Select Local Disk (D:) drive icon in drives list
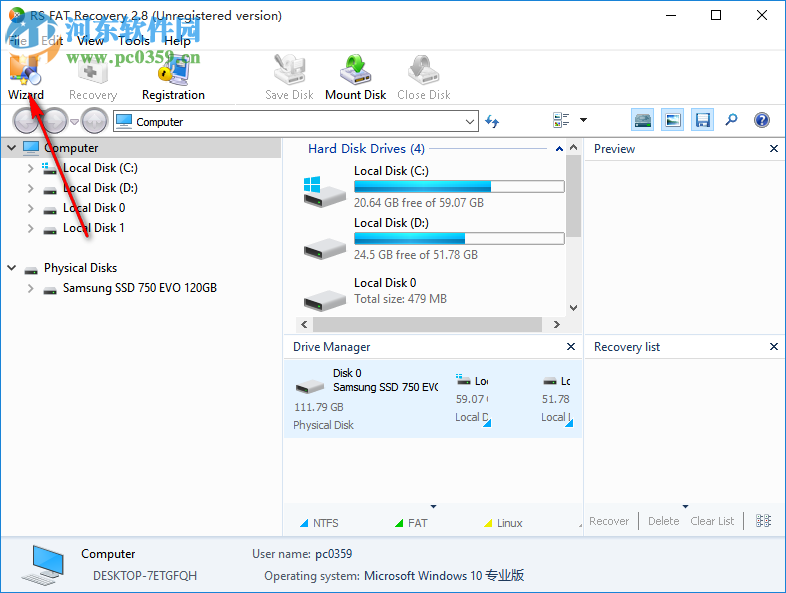 click(324, 249)
